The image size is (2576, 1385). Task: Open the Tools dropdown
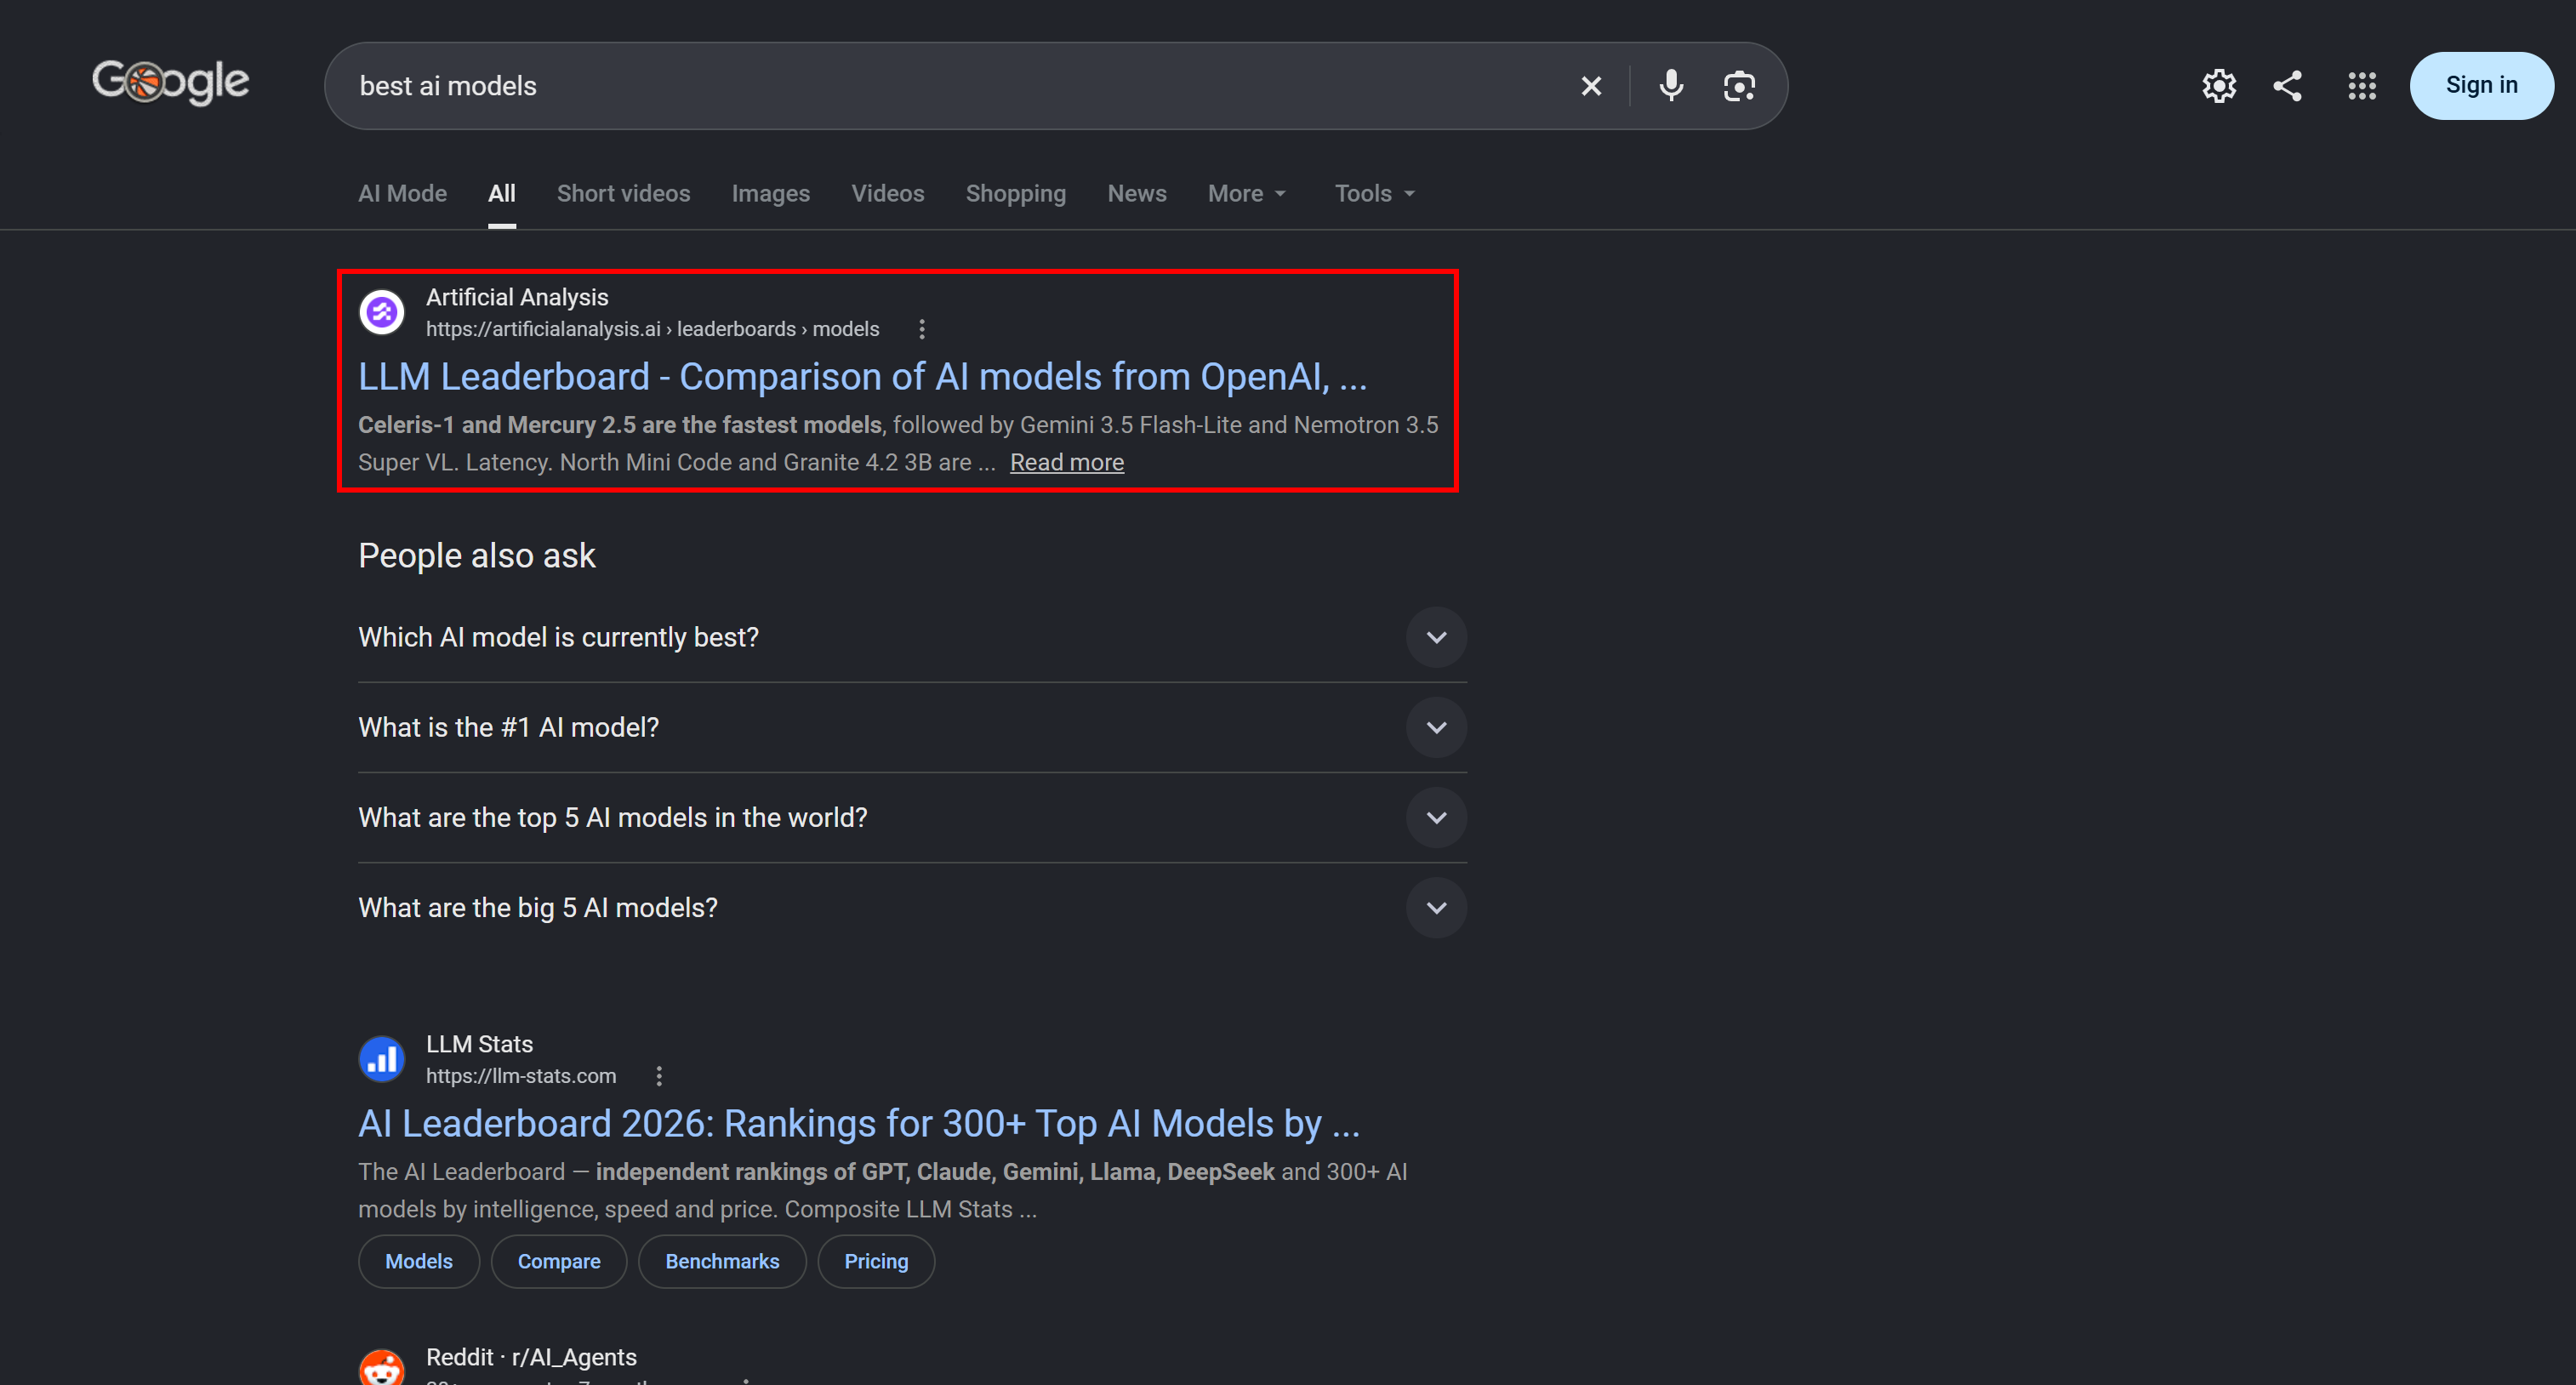tap(1374, 194)
